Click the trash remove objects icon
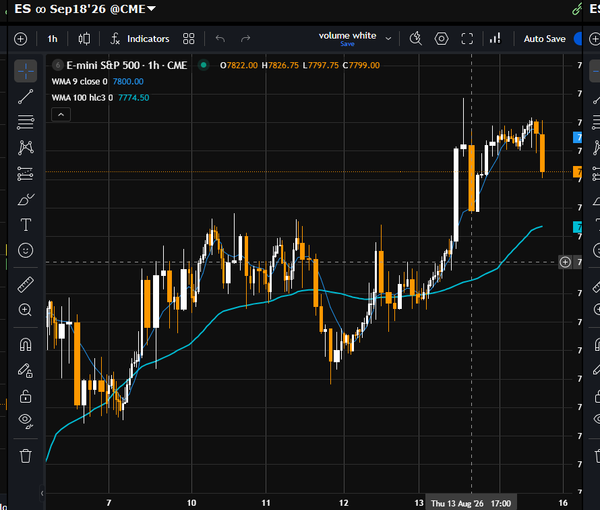Image resolution: width=600 pixels, height=510 pixels. click(x=26, y=456)
